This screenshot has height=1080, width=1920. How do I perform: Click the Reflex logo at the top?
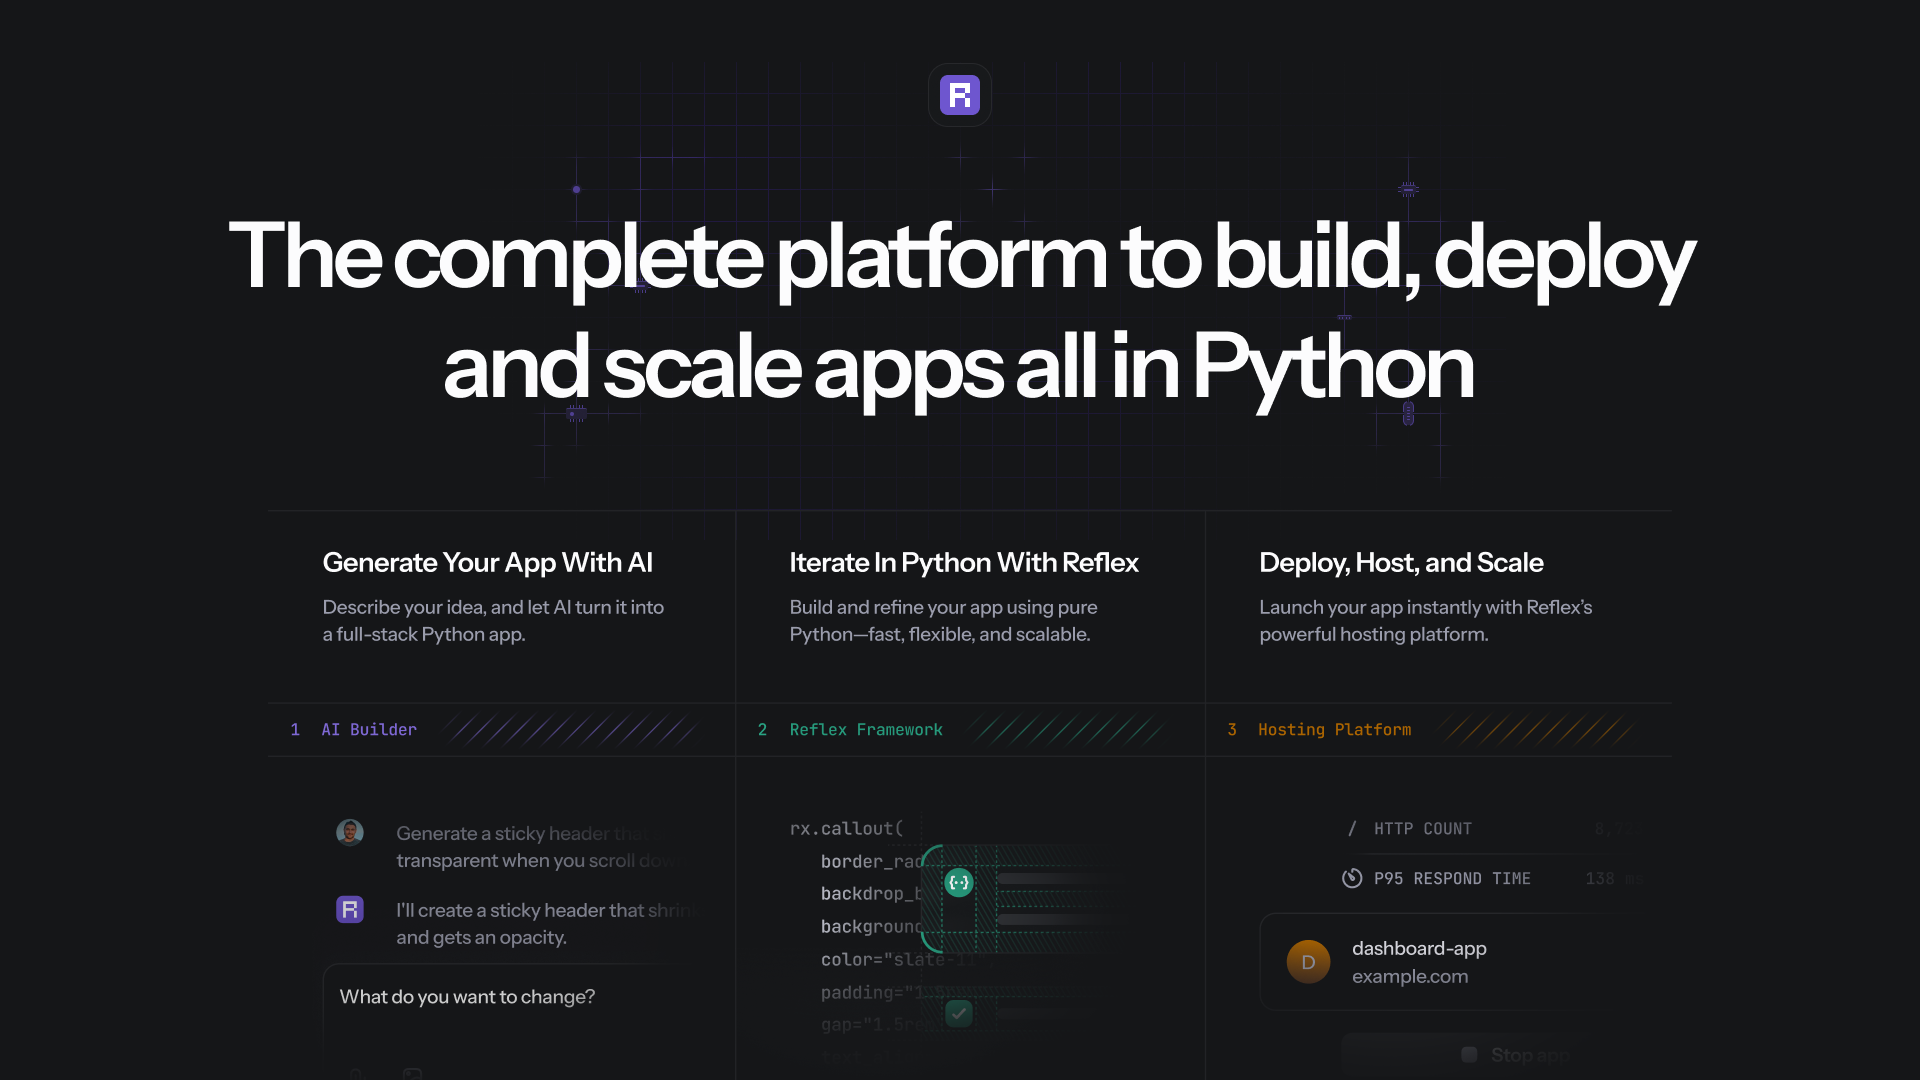click(959, 94)
